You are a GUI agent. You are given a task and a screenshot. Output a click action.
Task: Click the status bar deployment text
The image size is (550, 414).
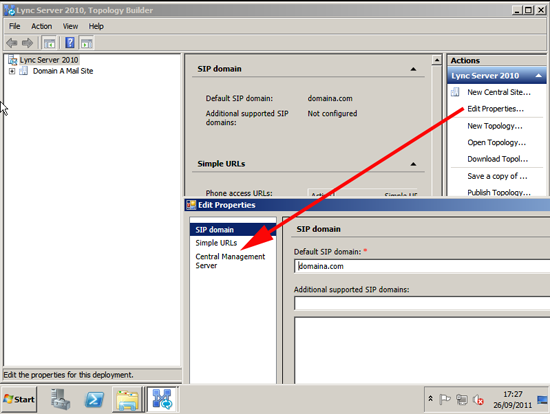pyautogui.click(x=68, y=375)
